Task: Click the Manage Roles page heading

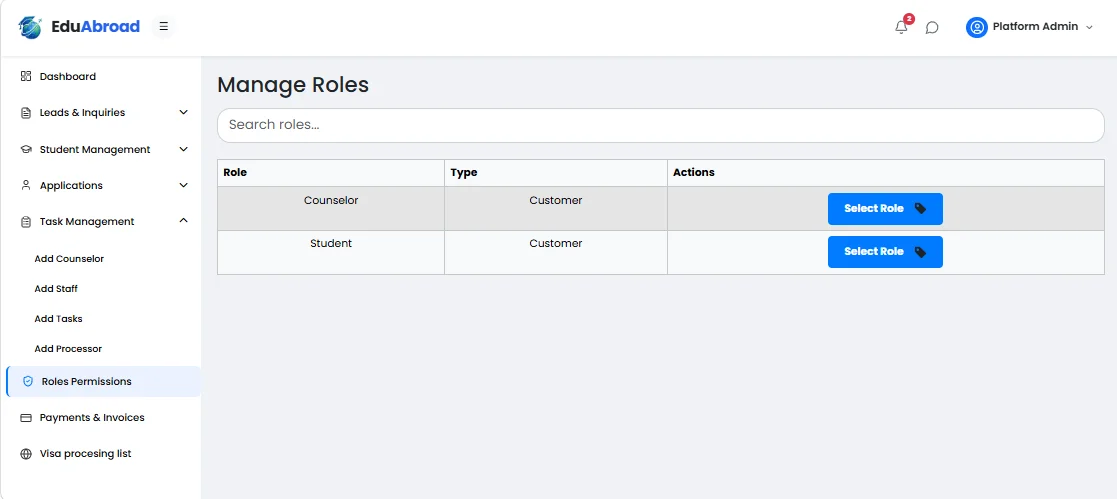Action: [x=293, y=85]
